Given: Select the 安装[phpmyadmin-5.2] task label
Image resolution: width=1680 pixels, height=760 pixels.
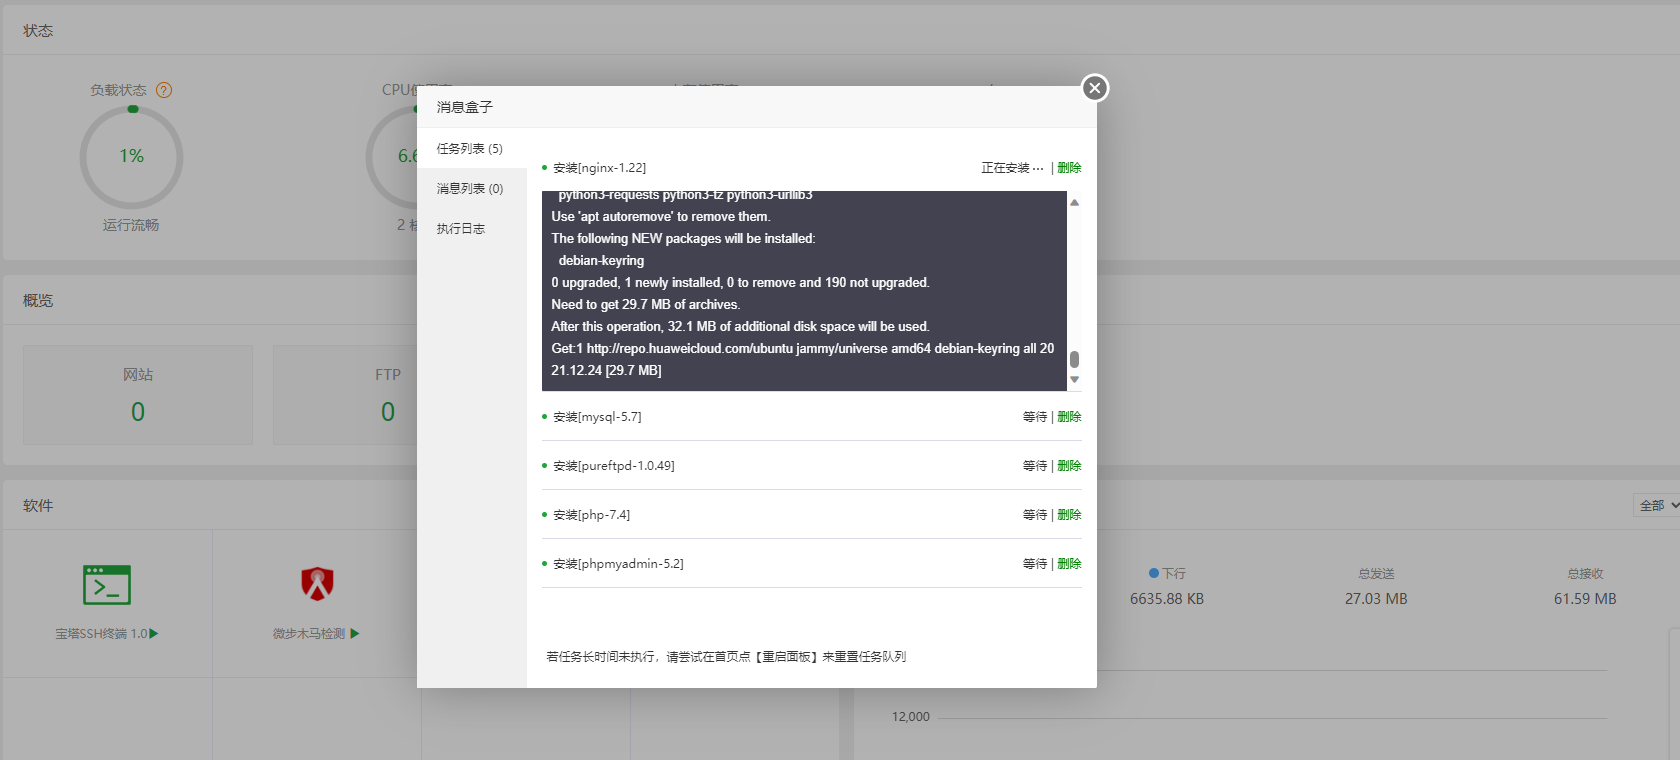Looking at the screenshot, I should tap(618, 564).
